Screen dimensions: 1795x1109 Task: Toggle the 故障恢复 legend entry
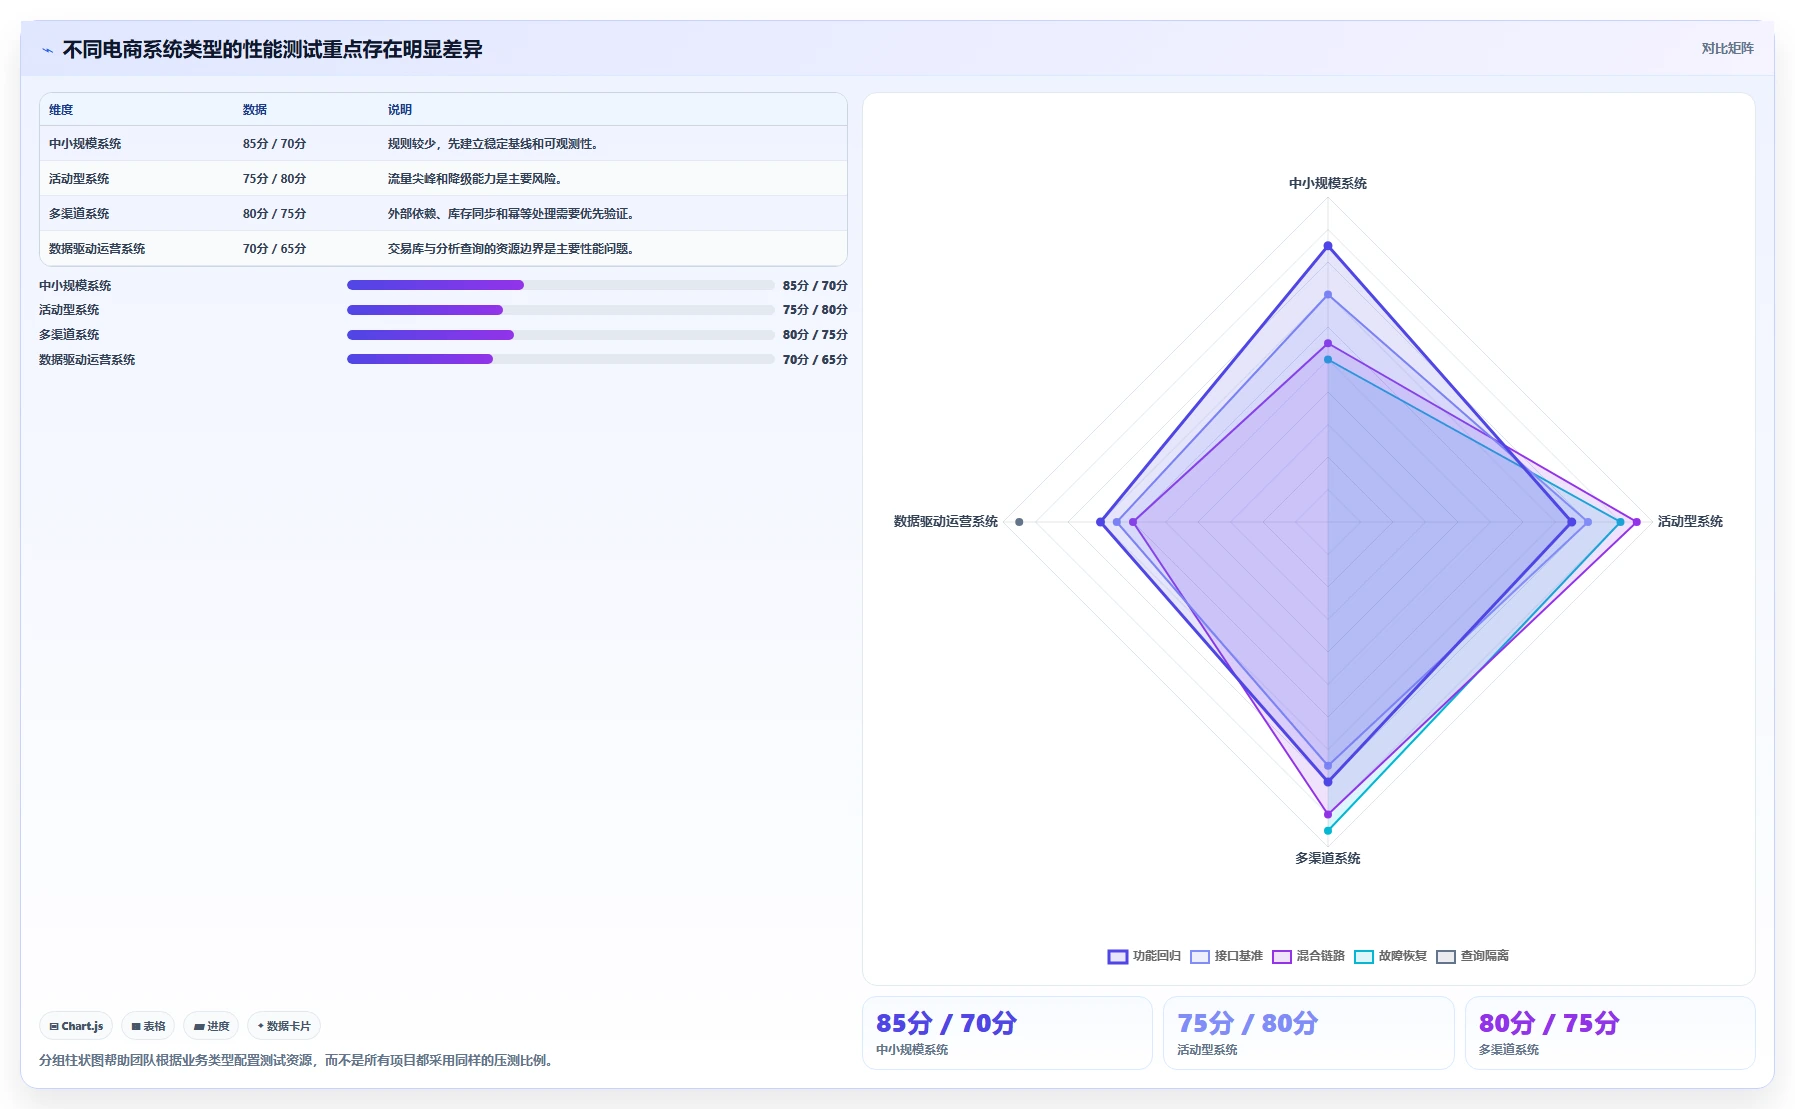coord(1390,956)
